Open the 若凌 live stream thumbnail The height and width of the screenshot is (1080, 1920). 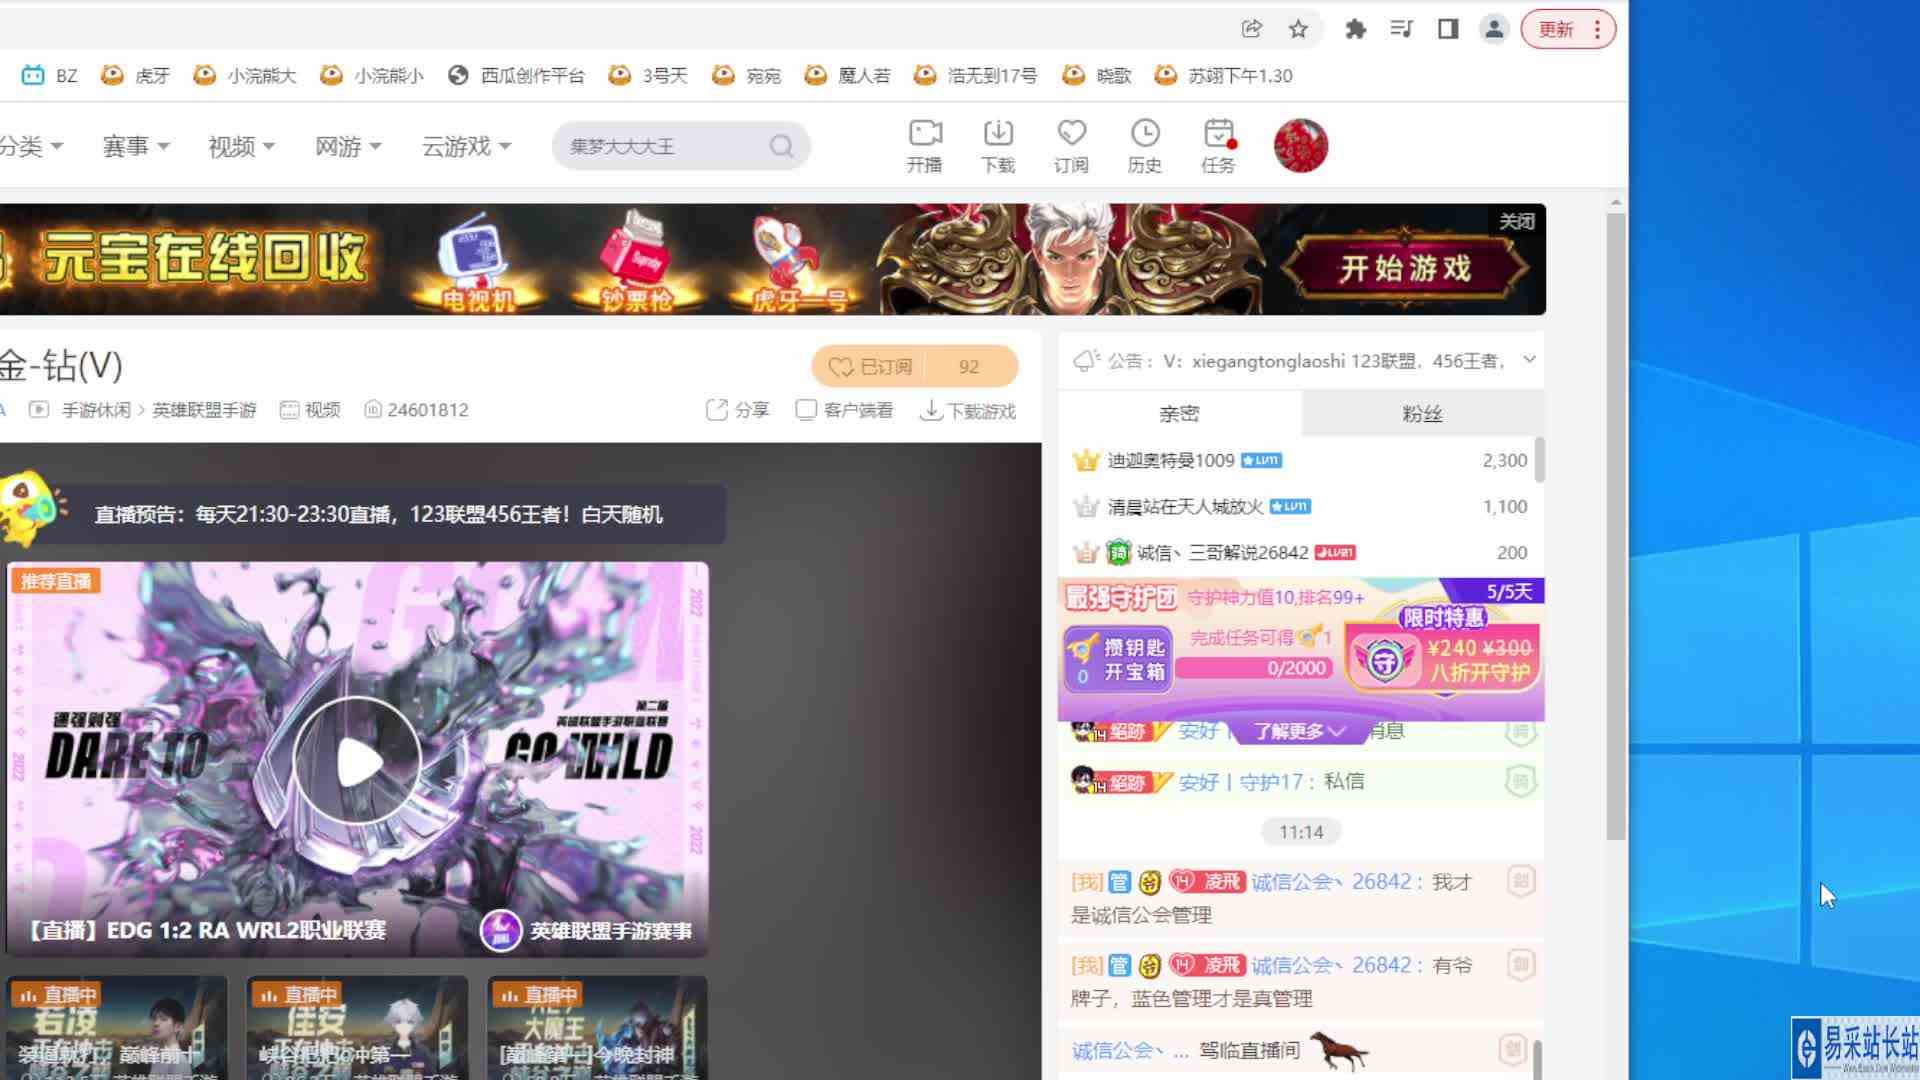point(117,1028)
